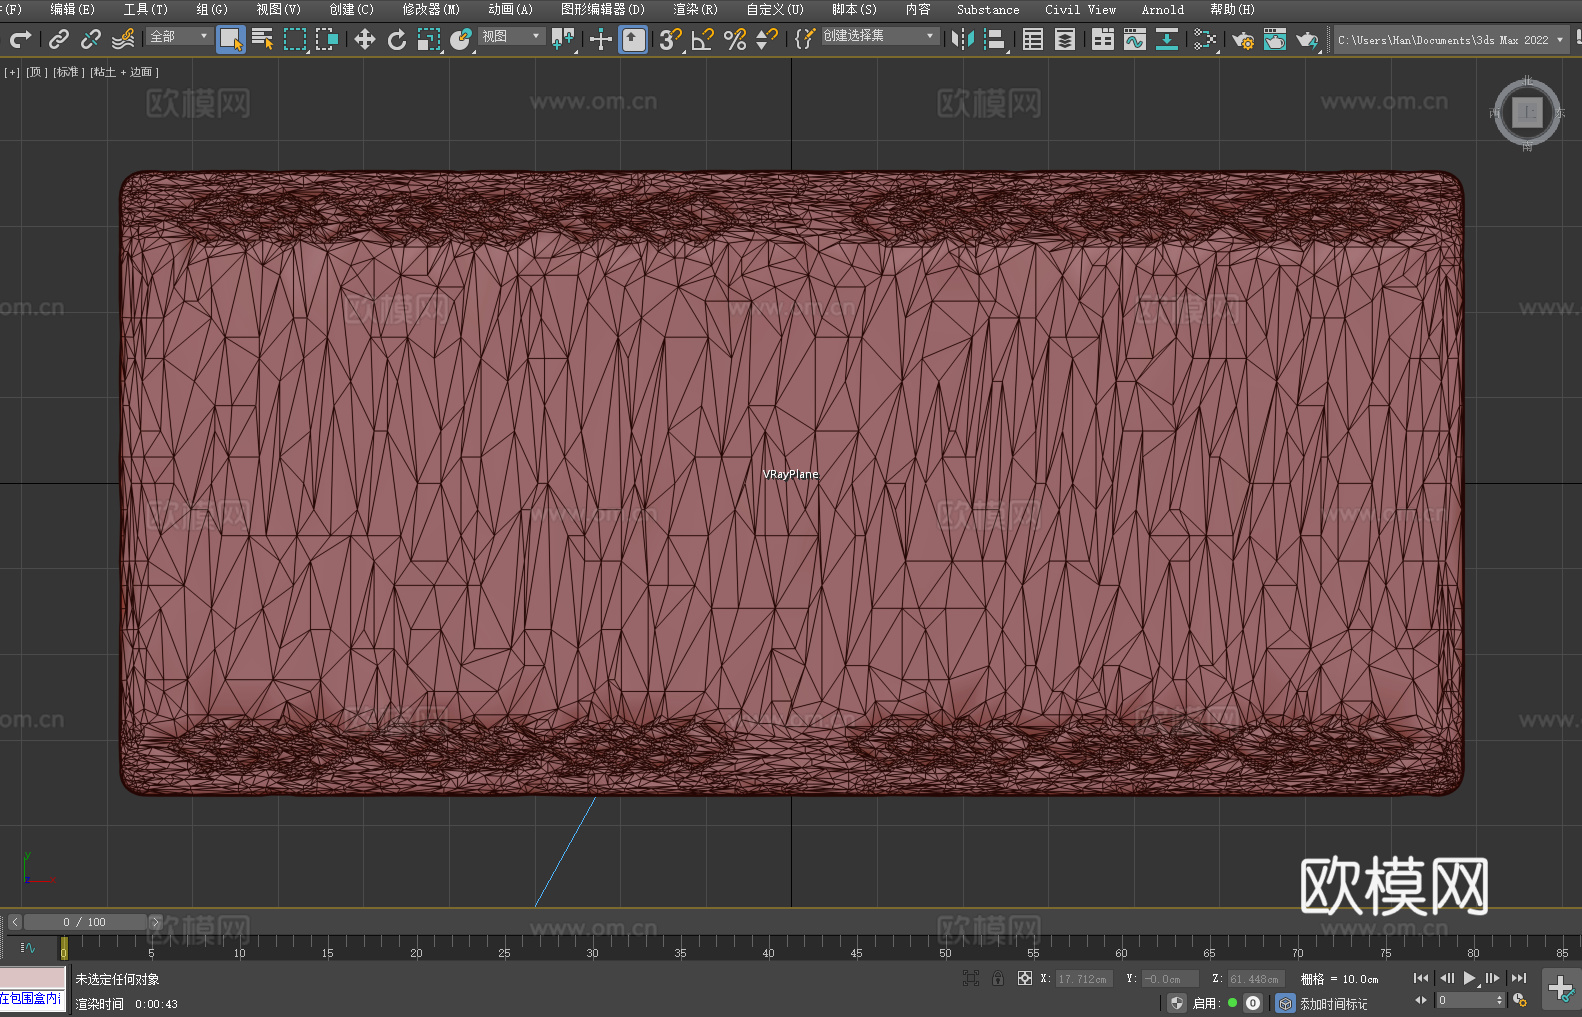Click the time slider left arrow
1582x1017 pixels.
click(14, 922)
